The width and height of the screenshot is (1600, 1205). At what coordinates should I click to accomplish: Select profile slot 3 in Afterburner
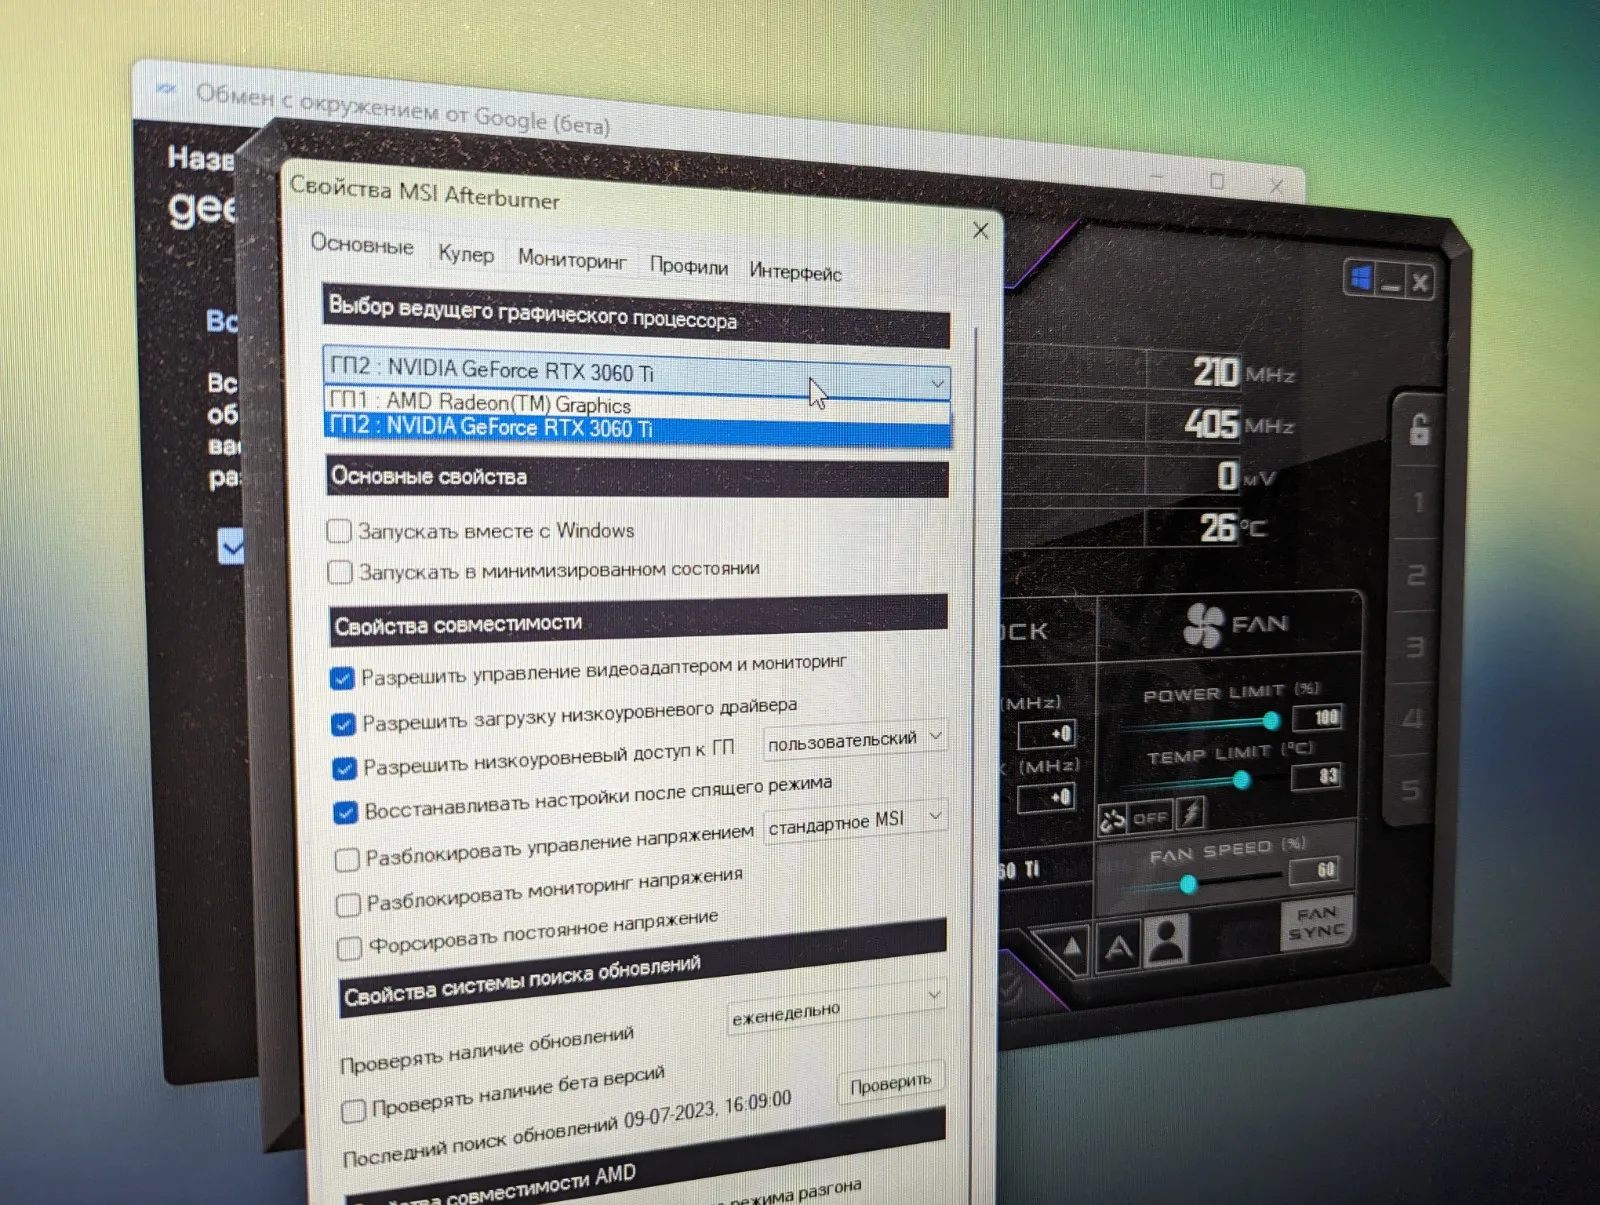point(1414,647)
